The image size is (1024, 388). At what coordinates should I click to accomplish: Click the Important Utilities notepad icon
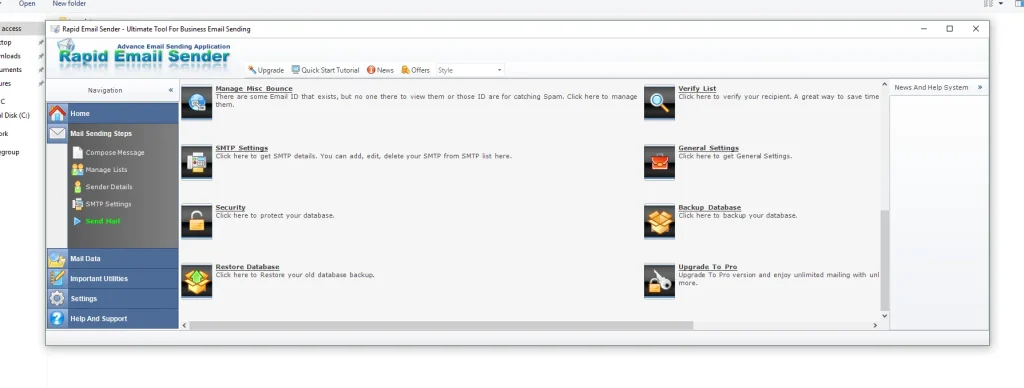click(x=57, y=278)
